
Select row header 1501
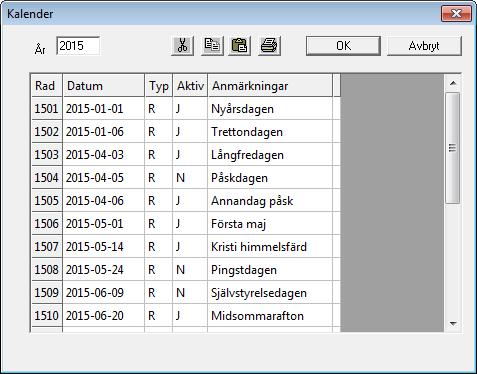pos(47,109)
